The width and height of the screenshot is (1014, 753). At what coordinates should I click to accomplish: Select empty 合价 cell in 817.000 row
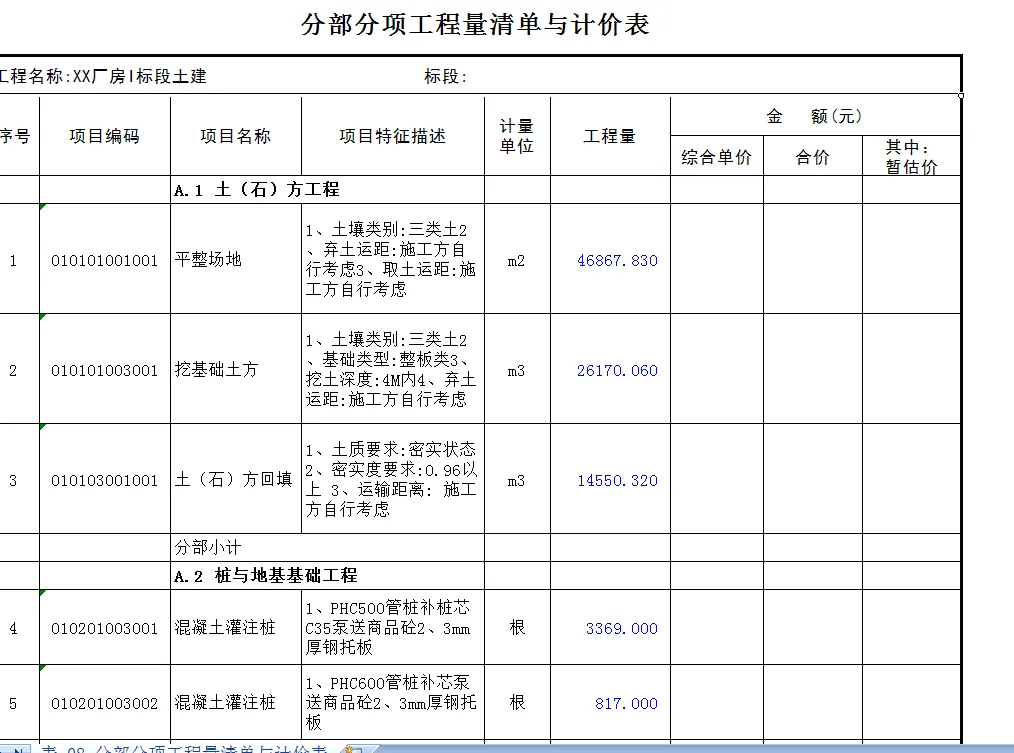click(812, 702)
